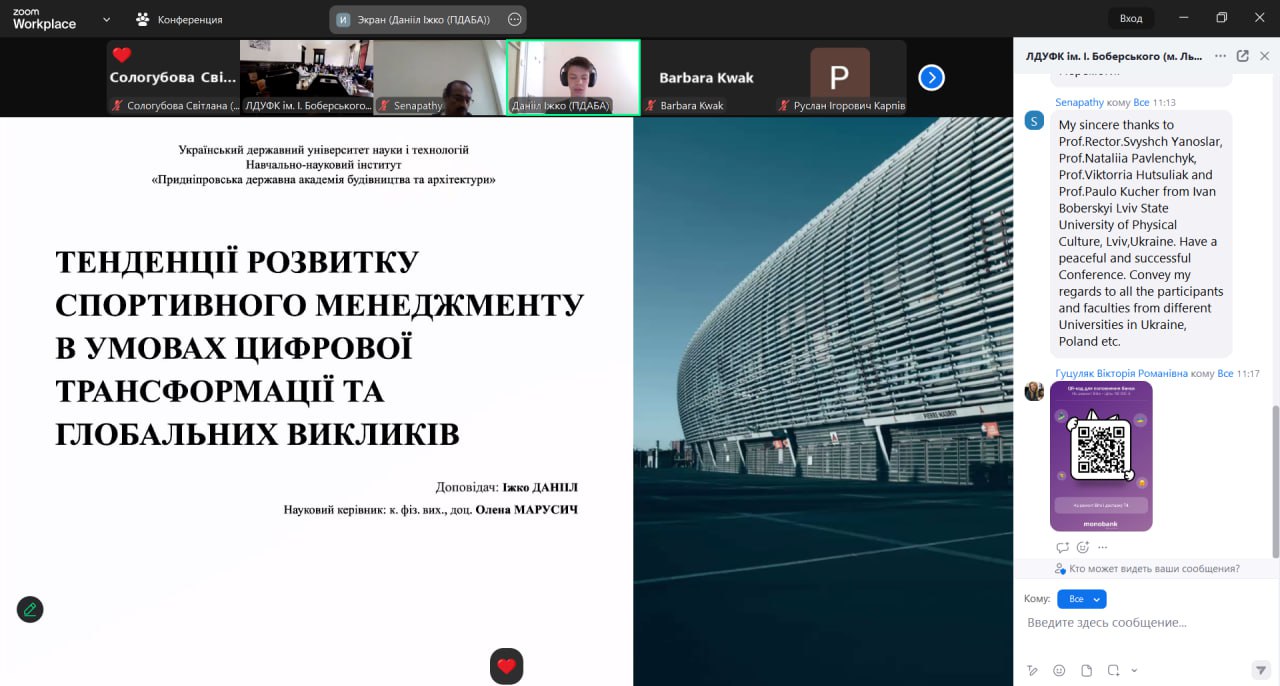Screen dimensions: 1280x686
Task: Click the Вход sign-in button
Action: (1130, 18)
